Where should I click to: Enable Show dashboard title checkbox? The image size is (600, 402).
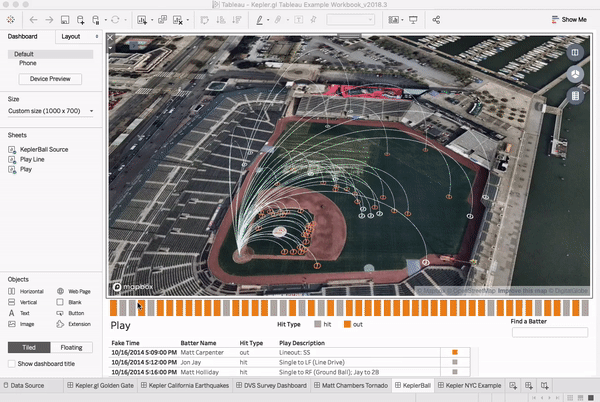[x=12, y=364]
